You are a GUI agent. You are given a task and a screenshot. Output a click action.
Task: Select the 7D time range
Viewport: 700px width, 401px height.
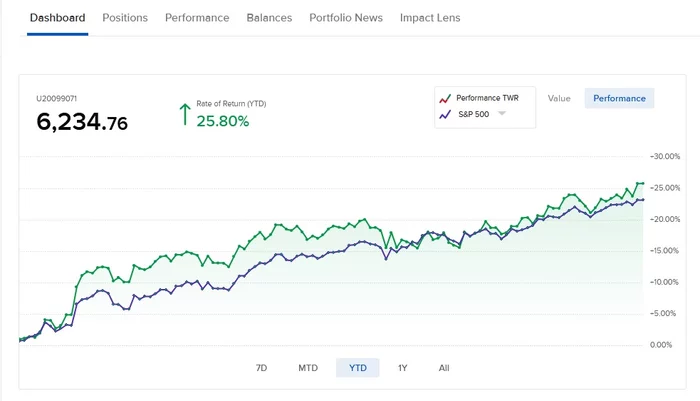[261, 368]
